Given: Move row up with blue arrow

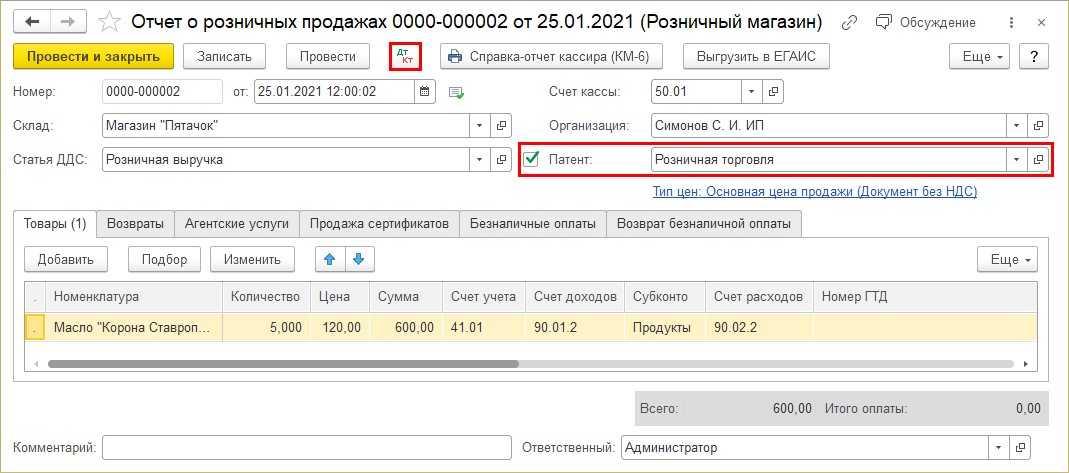Looking at the screenshot, I should click(330, 259).
